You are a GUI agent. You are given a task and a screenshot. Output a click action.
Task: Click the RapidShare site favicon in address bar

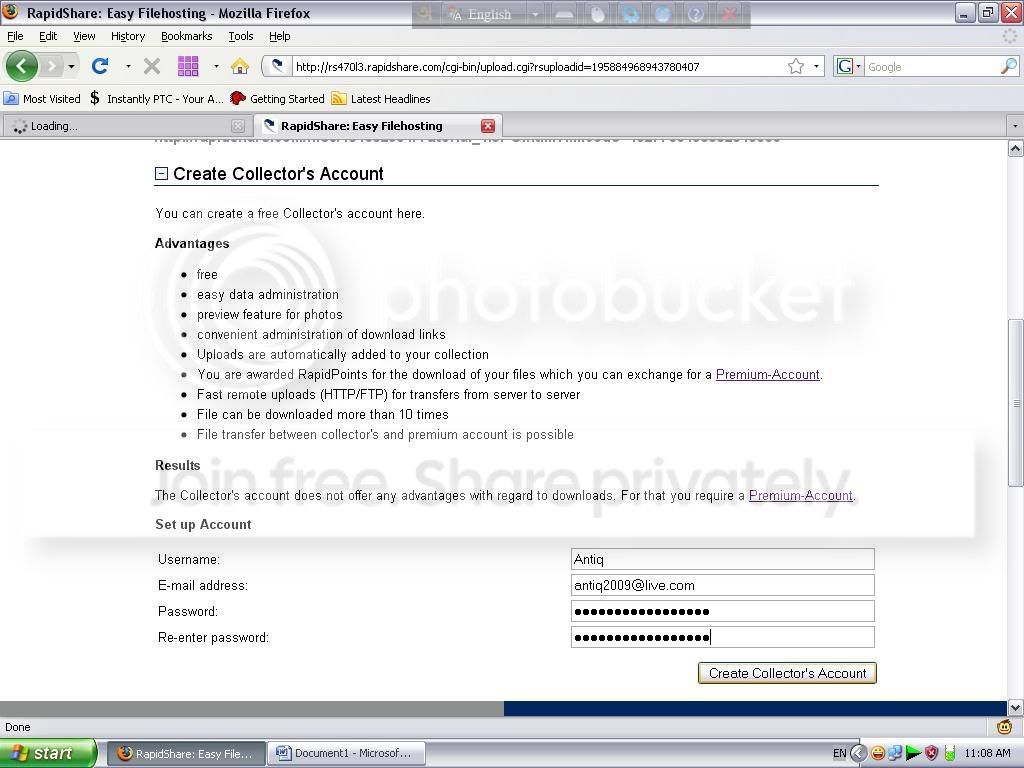tap(278, 66)
